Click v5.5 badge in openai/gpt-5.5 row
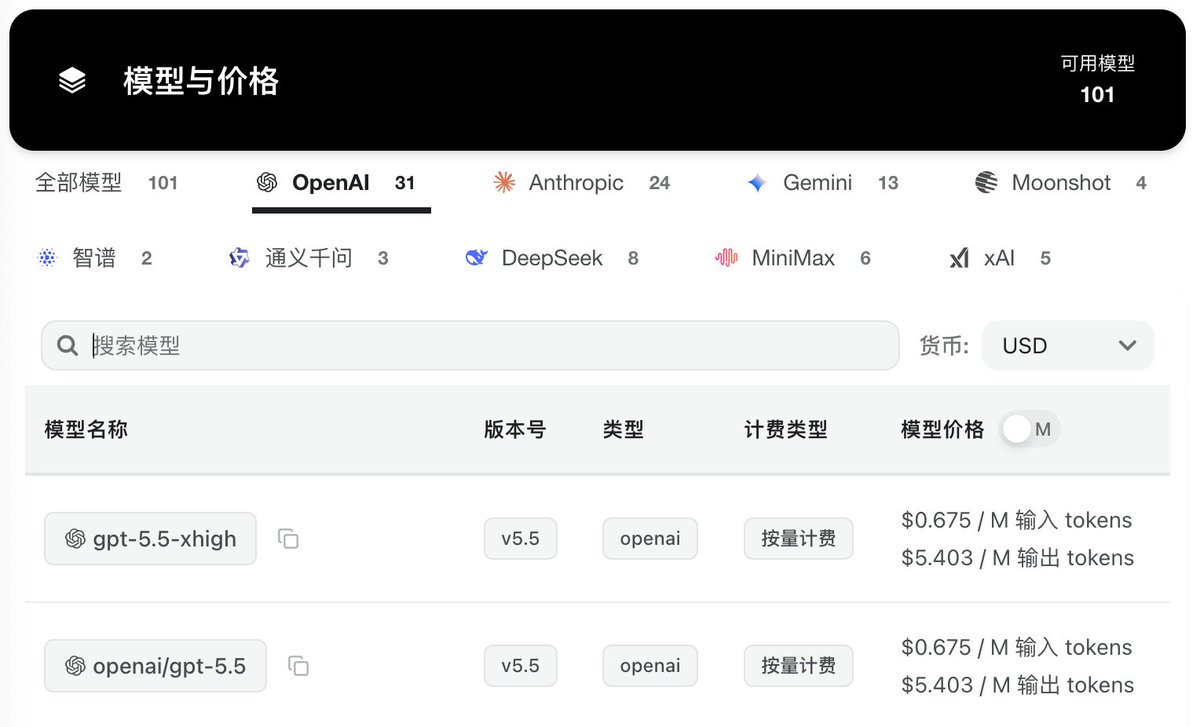The image size is (1200, 727). pos(520,666)
